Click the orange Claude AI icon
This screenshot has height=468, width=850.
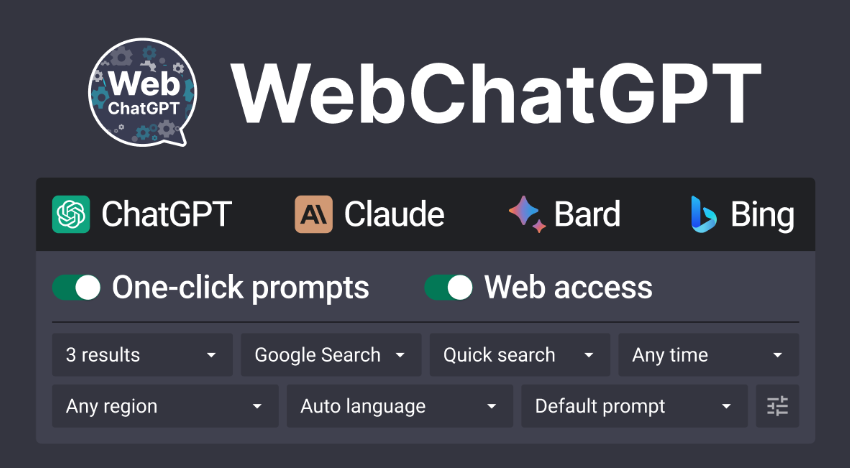tap(313, 214)
